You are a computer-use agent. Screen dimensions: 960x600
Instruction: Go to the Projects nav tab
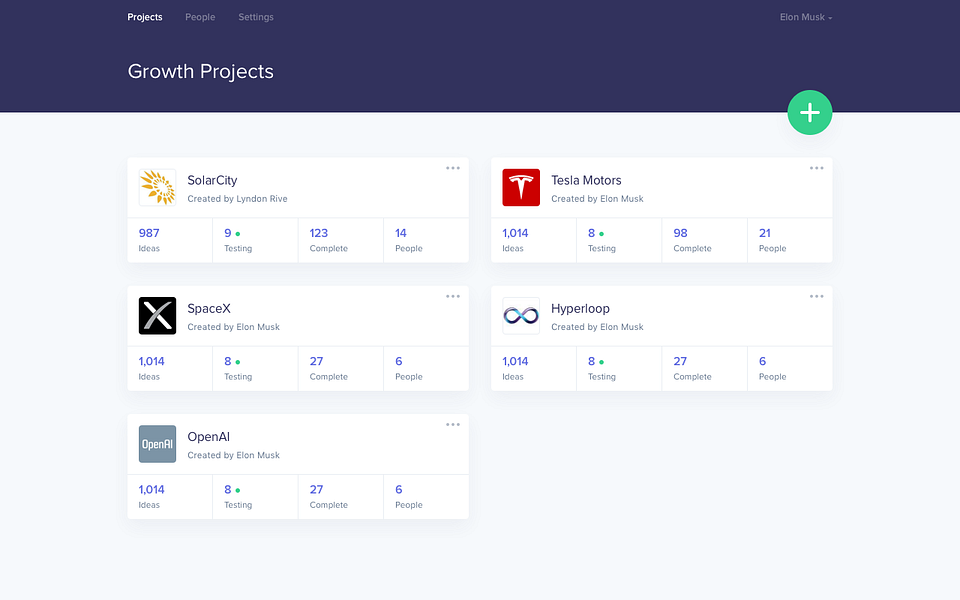[144, 17]
